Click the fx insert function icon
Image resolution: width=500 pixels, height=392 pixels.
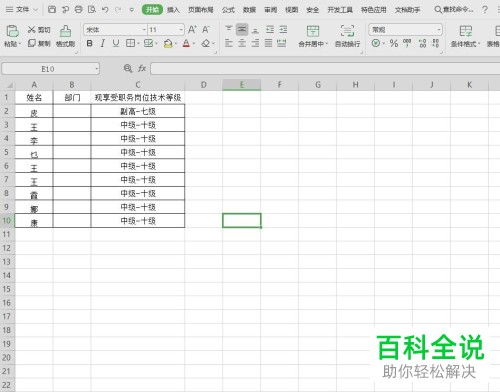pos(142,69)
